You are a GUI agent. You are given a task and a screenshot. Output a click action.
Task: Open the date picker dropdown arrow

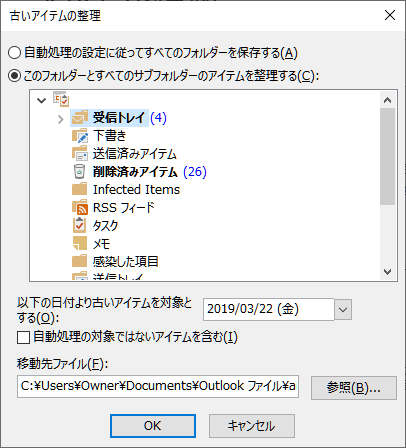click(x=343, y=310)
